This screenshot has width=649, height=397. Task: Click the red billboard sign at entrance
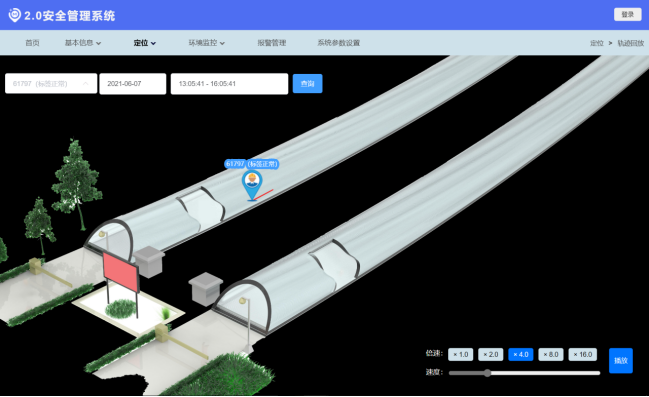[120, 272]
